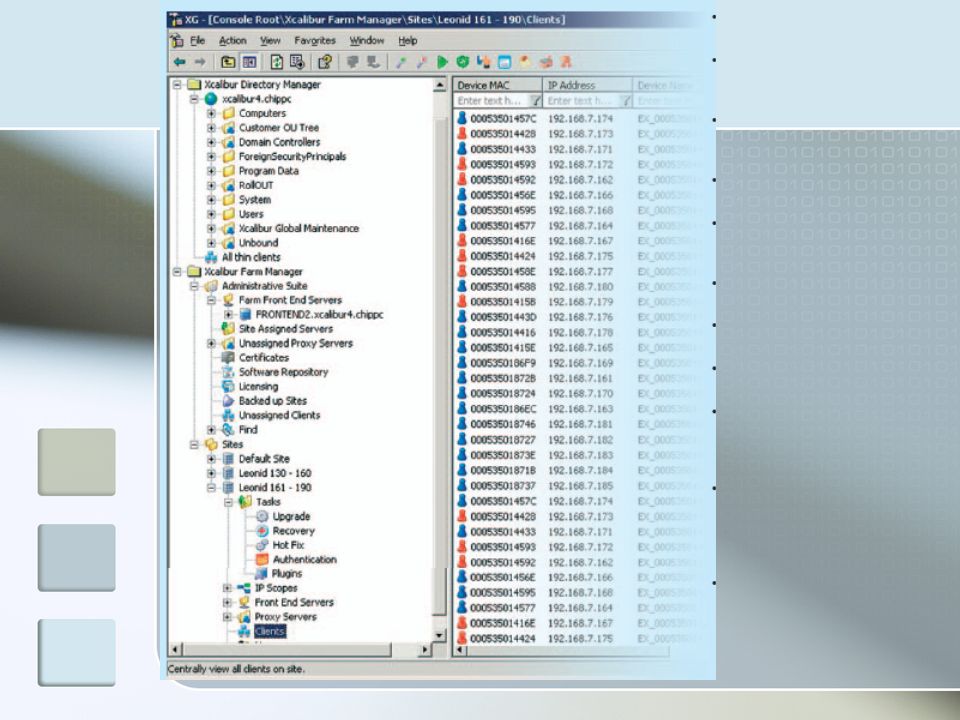Click the Recovery task icon

click(262, 531)
